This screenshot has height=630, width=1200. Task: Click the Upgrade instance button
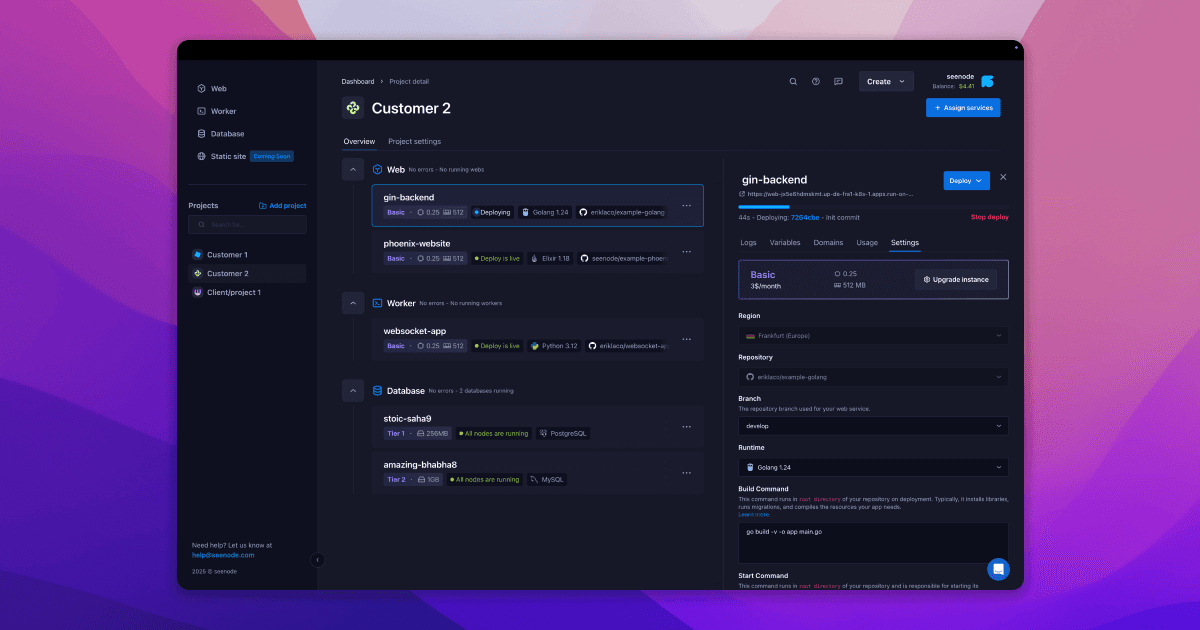pos(956,280)
